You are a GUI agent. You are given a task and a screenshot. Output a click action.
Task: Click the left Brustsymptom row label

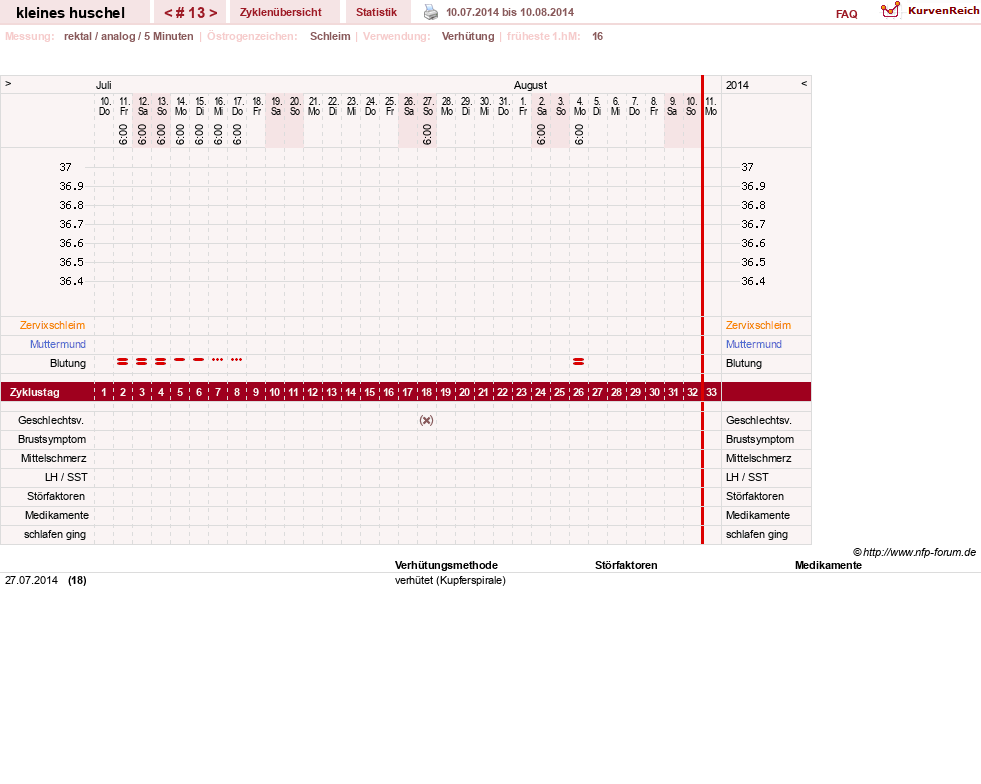point(52,439)
